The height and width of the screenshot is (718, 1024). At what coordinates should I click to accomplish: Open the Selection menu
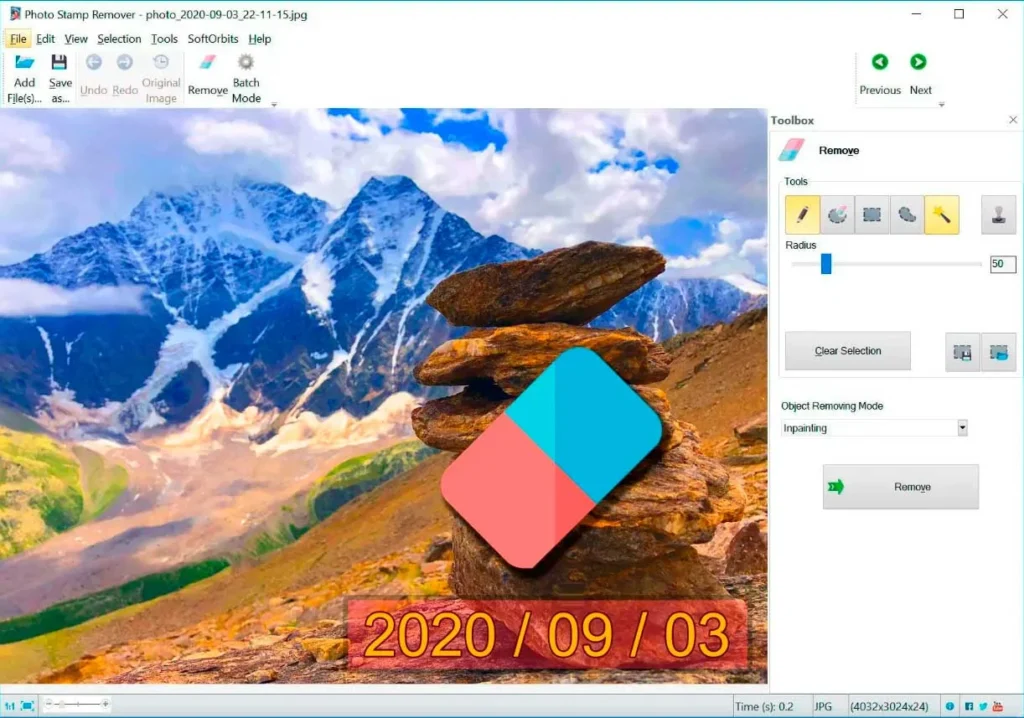119,39
